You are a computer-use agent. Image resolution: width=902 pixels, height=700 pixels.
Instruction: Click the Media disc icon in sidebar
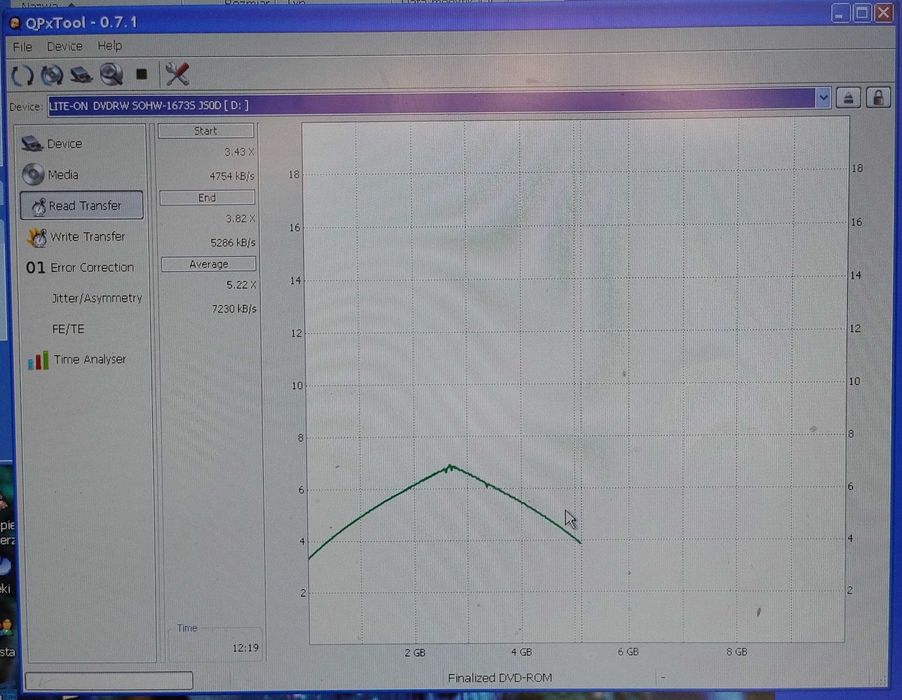pyautogui.click(x=33, y=174)
